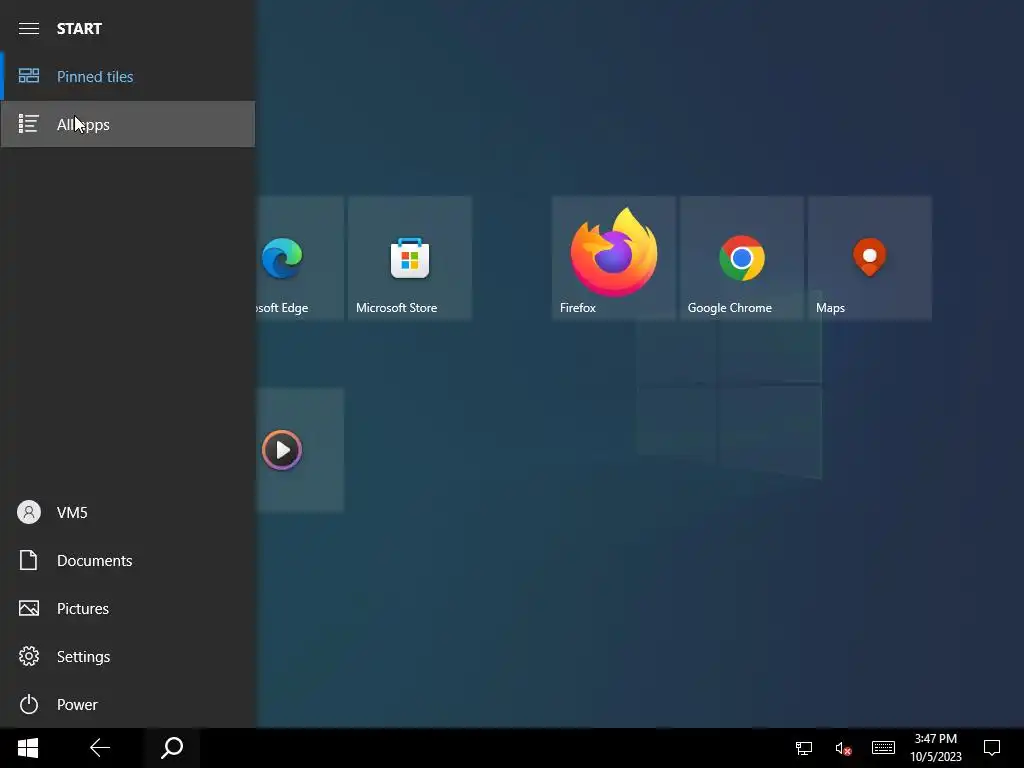
Task: Click the START heading text
Action: coord(79,29)
